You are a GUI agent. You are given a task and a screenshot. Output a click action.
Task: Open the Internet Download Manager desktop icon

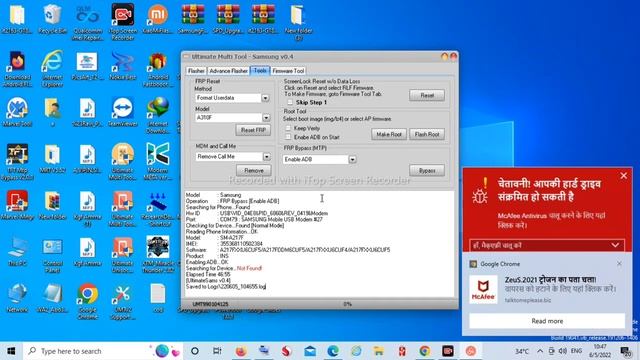click(x=158, y=115)
